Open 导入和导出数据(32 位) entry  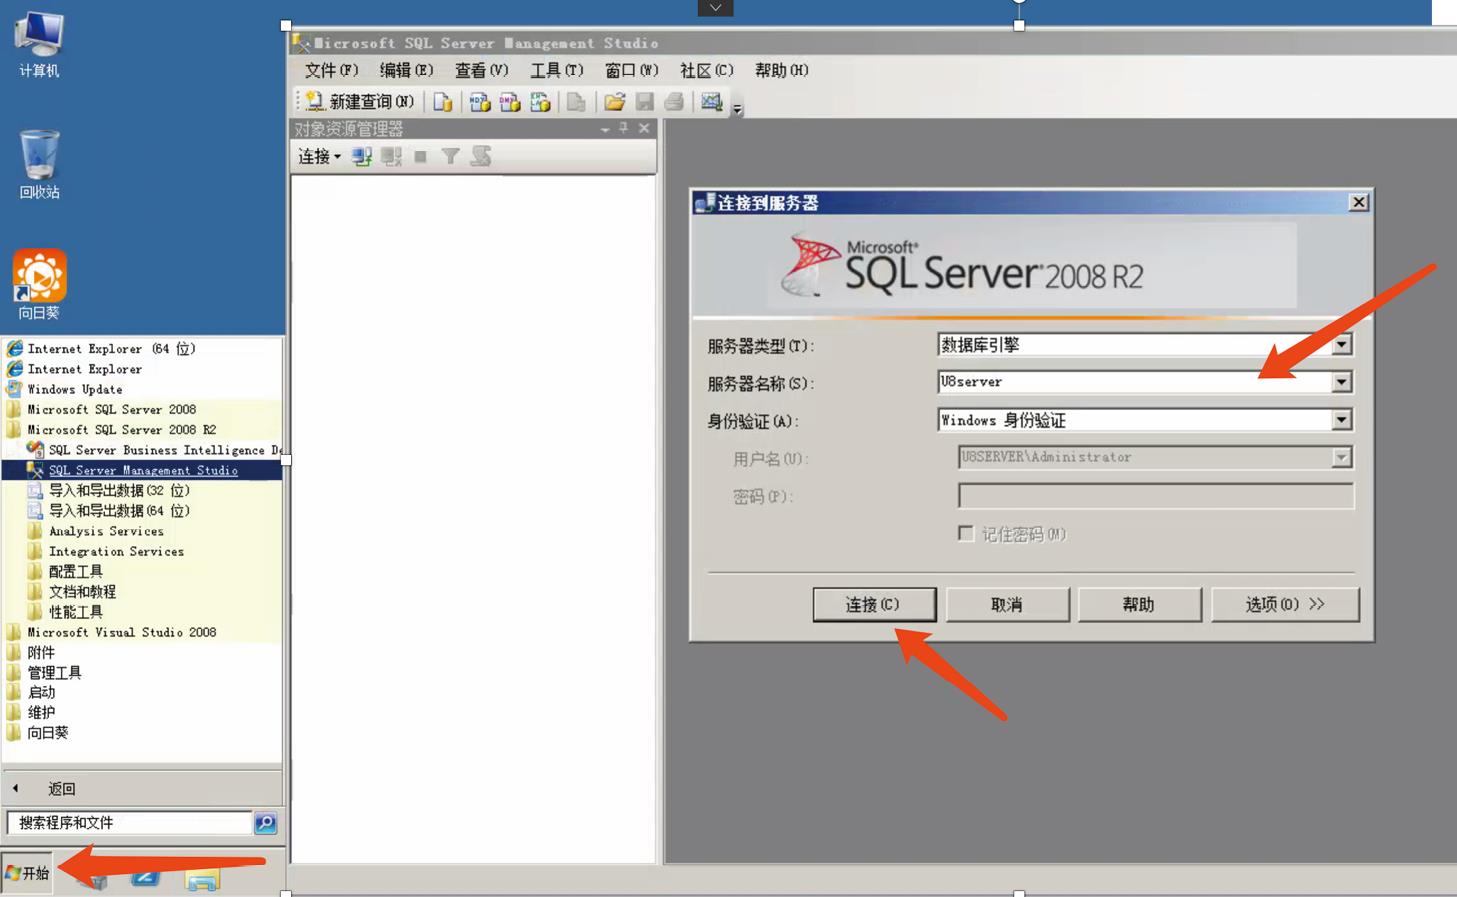pos(118,490)
